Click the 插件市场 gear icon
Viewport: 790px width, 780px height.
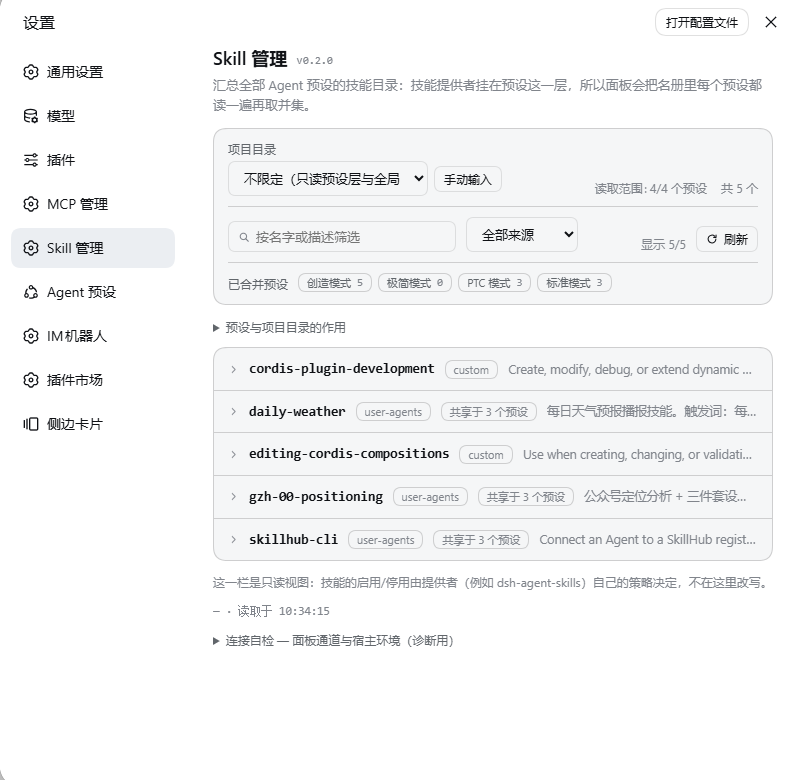tap(31, 380)
